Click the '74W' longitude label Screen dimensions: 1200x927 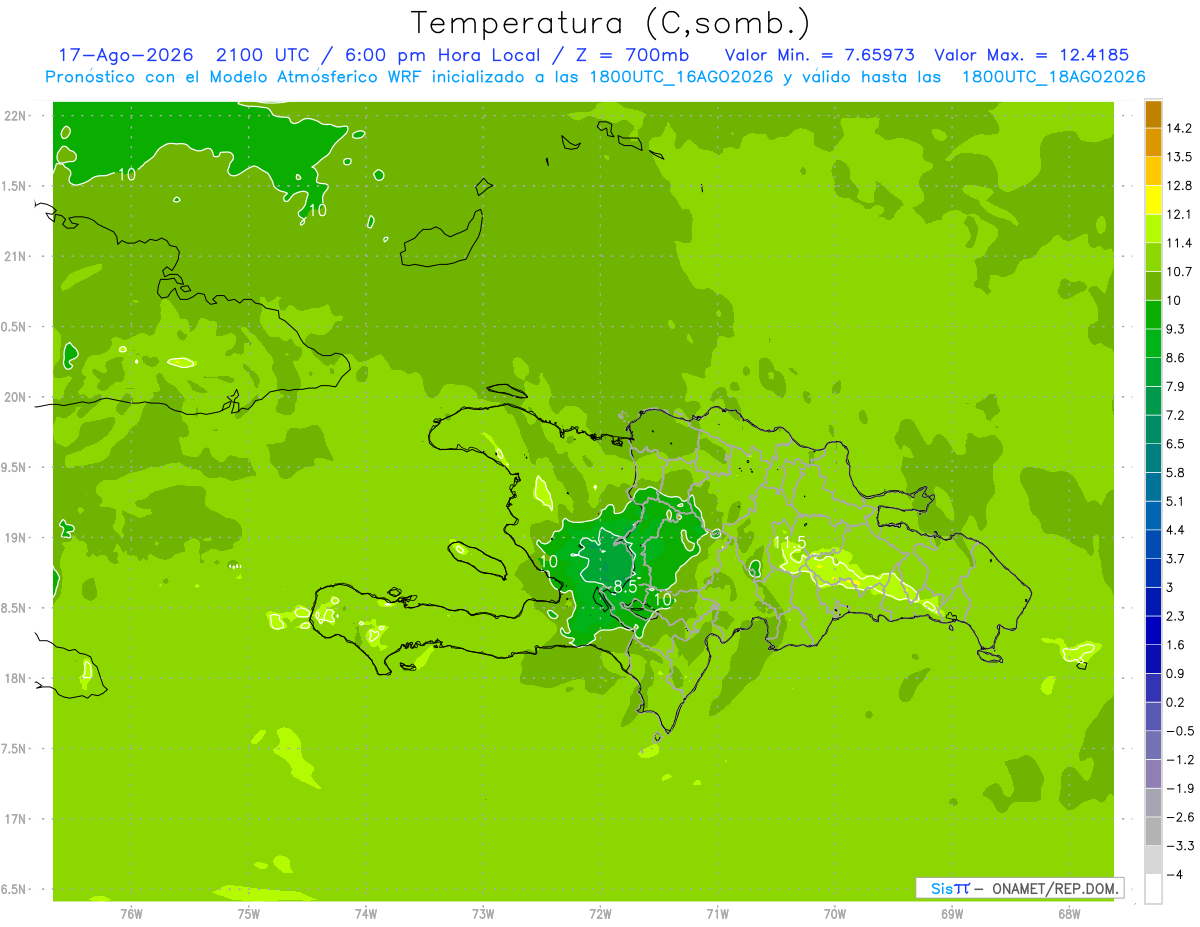[x=366, y=914]
